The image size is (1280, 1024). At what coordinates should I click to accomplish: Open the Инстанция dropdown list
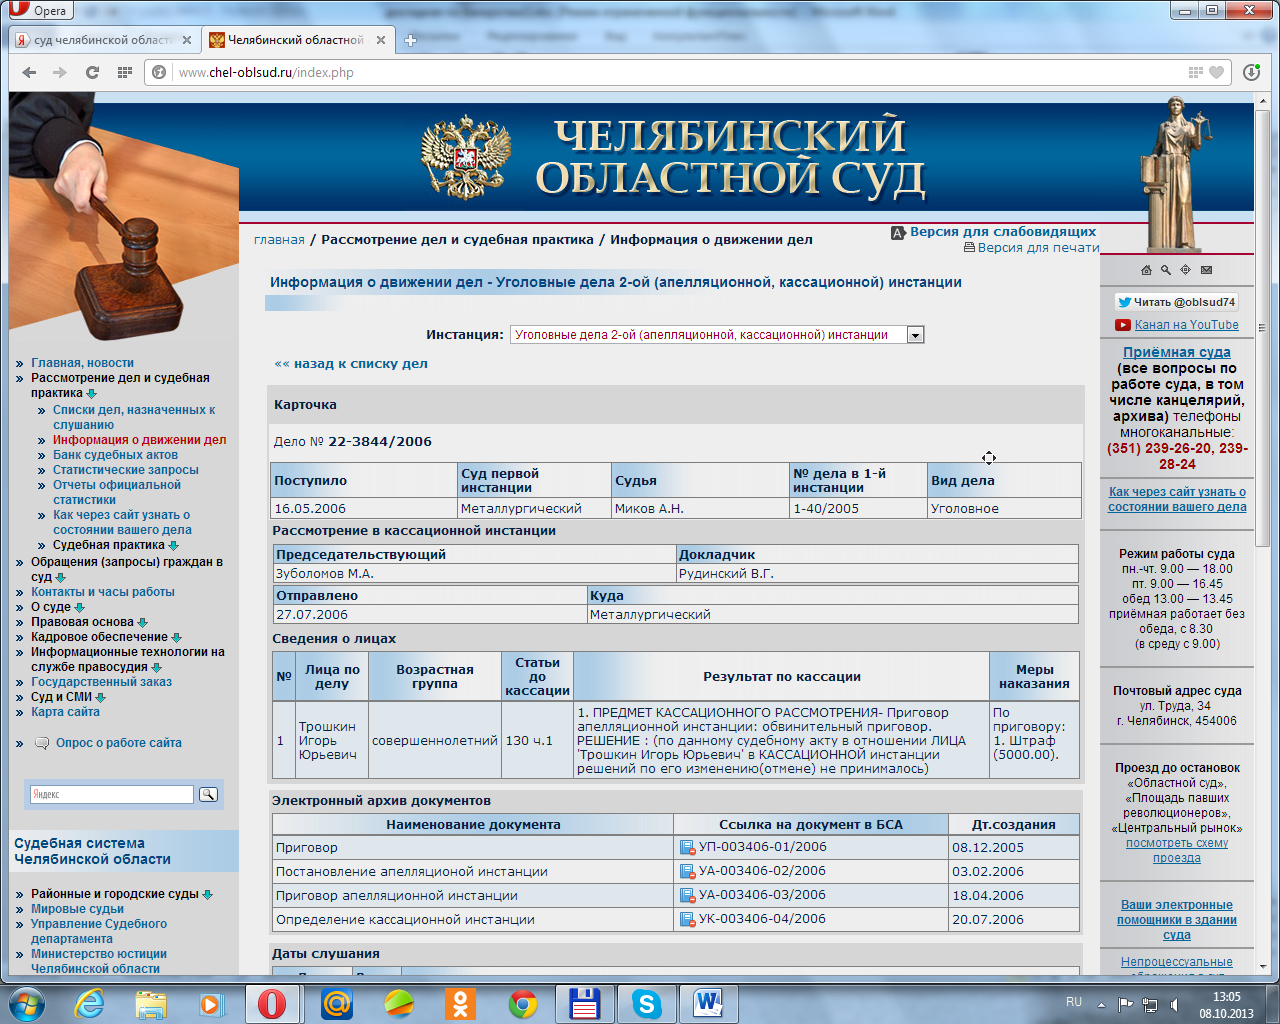click(915, 335)
